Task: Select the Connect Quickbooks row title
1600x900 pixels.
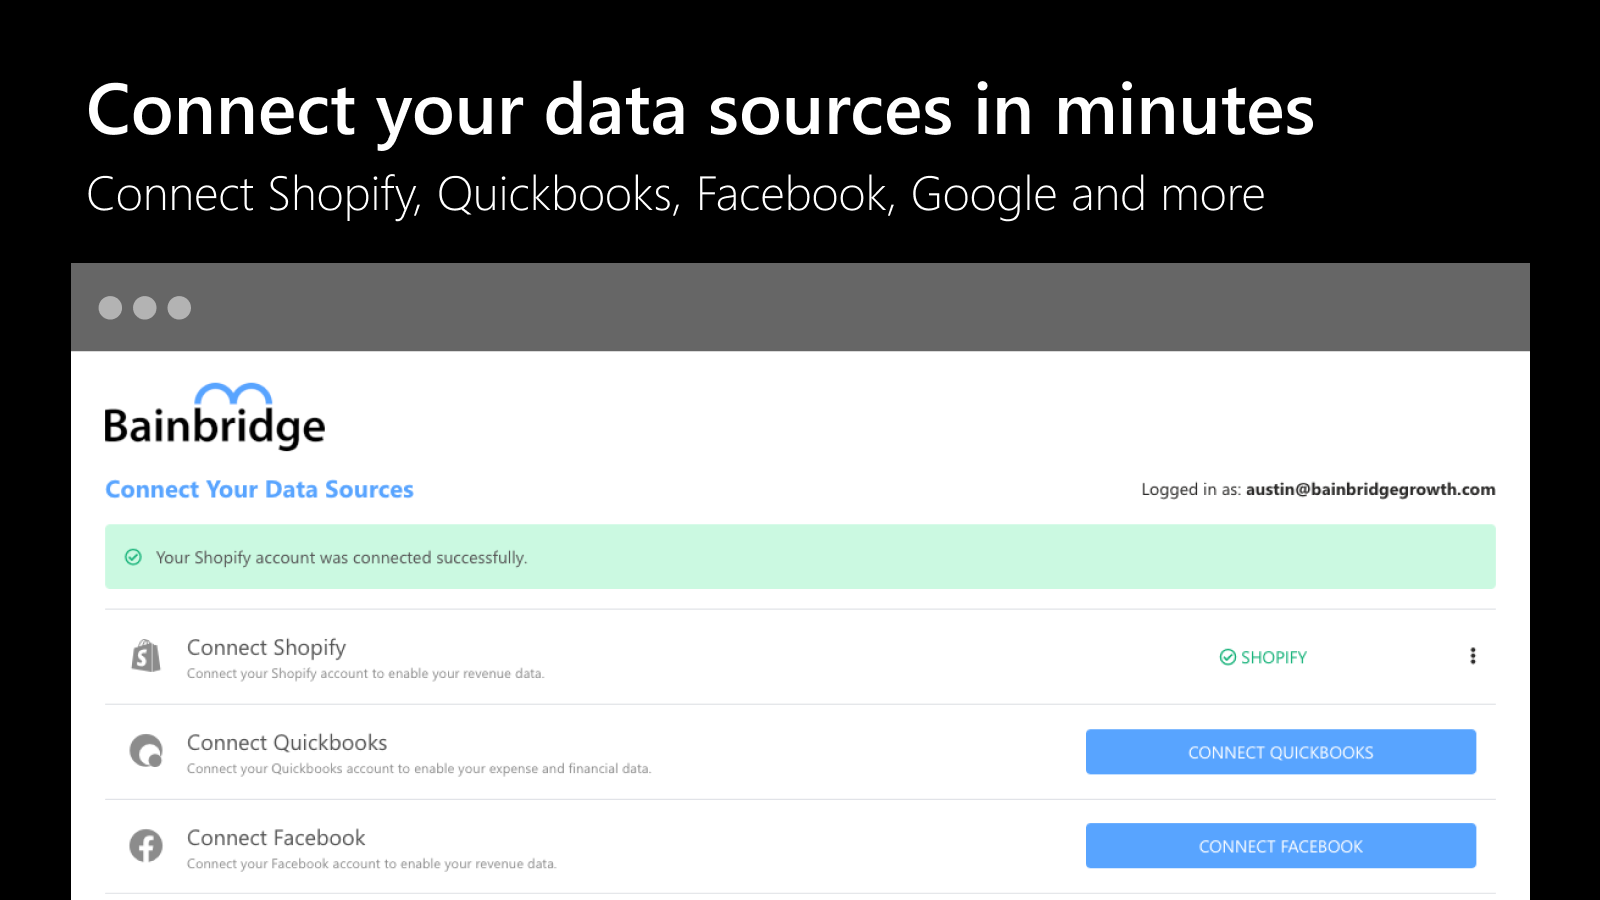Action: [x=287, y=742]
